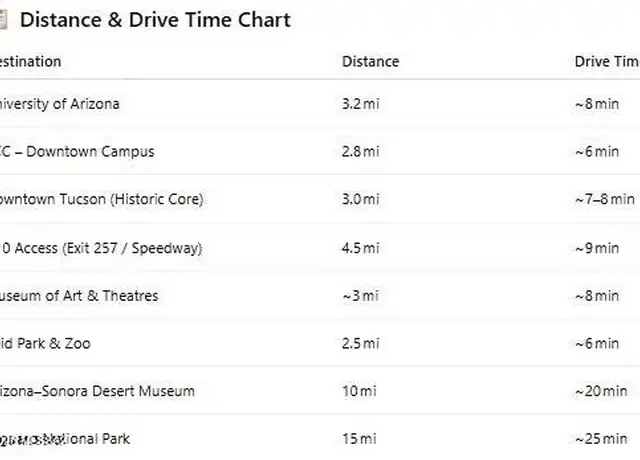Click the 3.2 mi distance cell
The height and width of the screenshot is (460, 640).
point(360,103)
